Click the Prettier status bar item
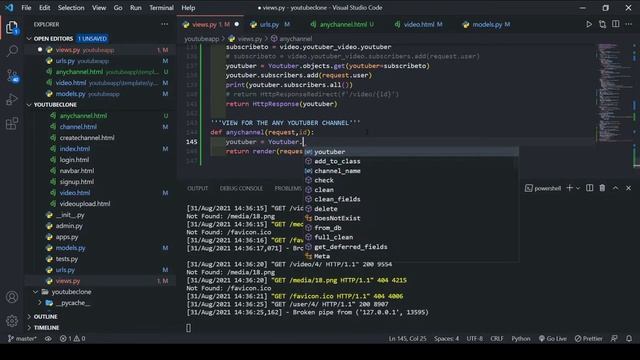The image size is (640, 360). pyautogui.click(x=588, y=338)
